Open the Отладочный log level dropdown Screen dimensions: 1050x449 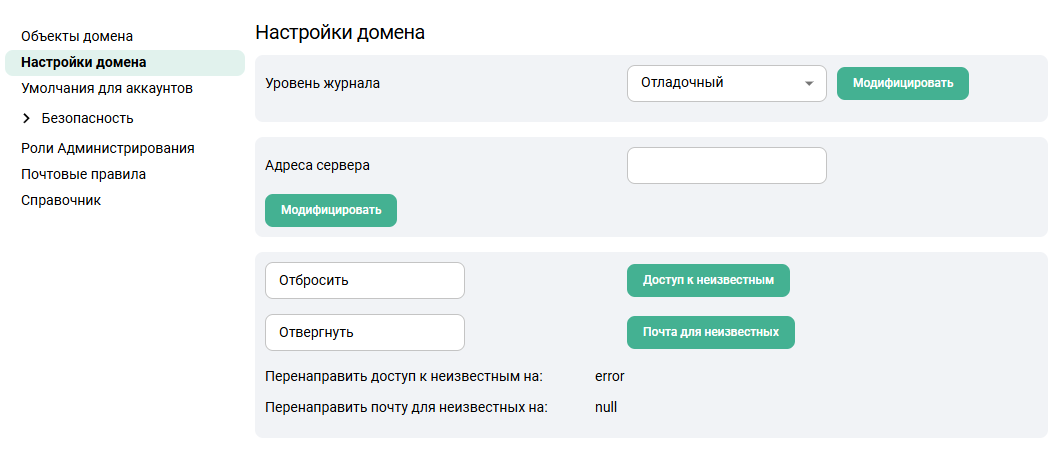pos(715,83)
